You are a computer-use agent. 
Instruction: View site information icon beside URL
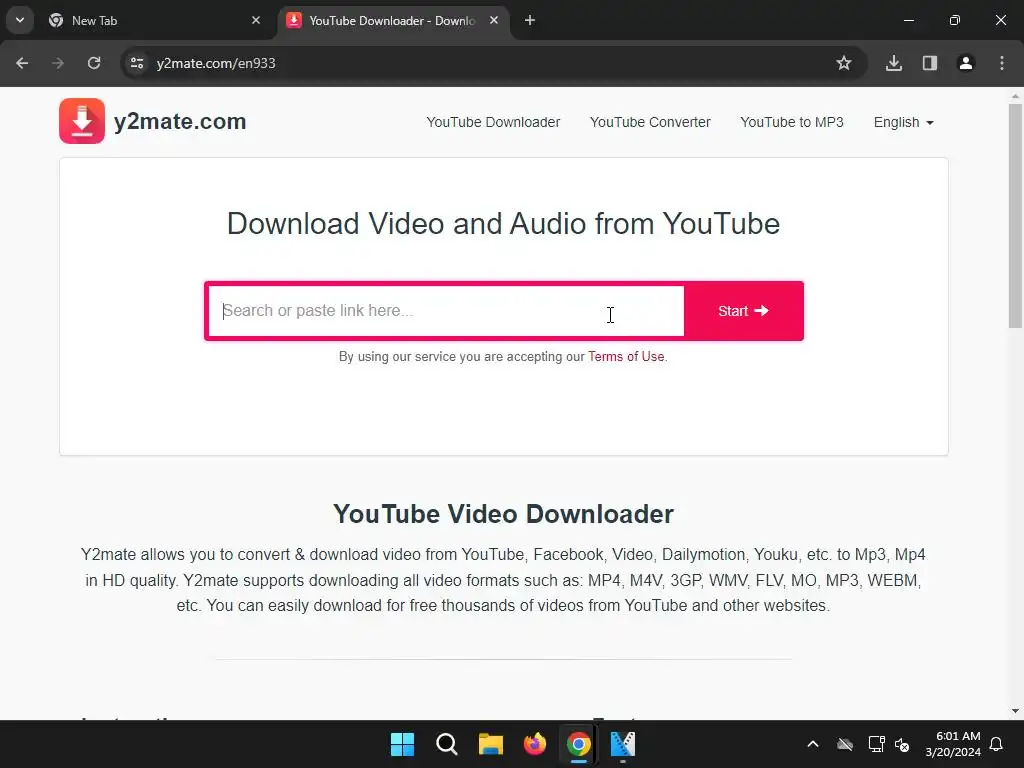coord(136,63)
